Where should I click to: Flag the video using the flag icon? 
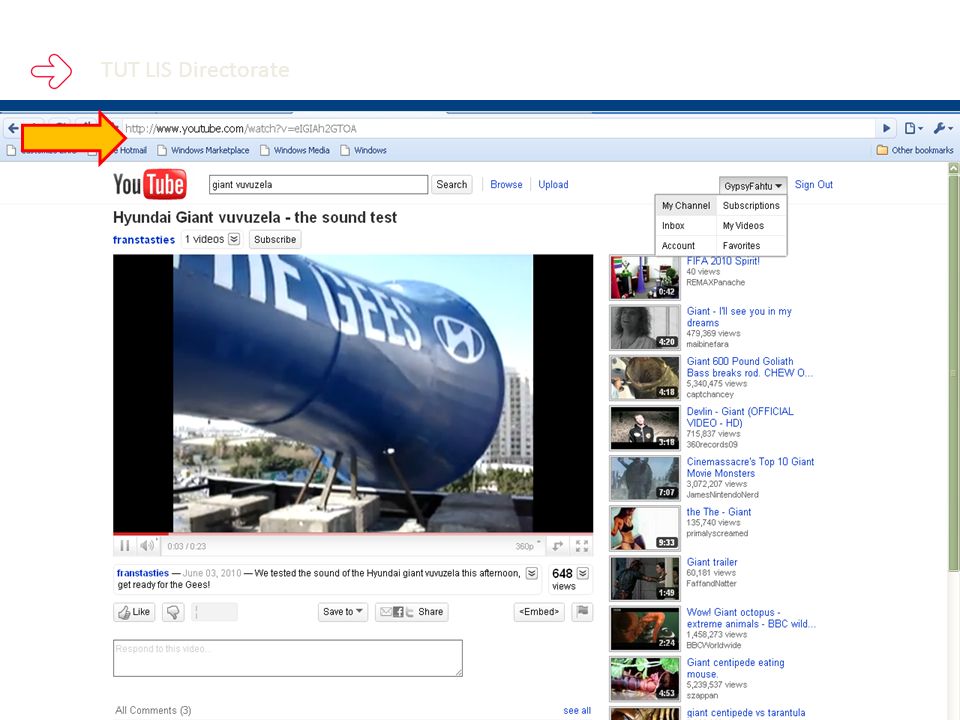[582, 611]
